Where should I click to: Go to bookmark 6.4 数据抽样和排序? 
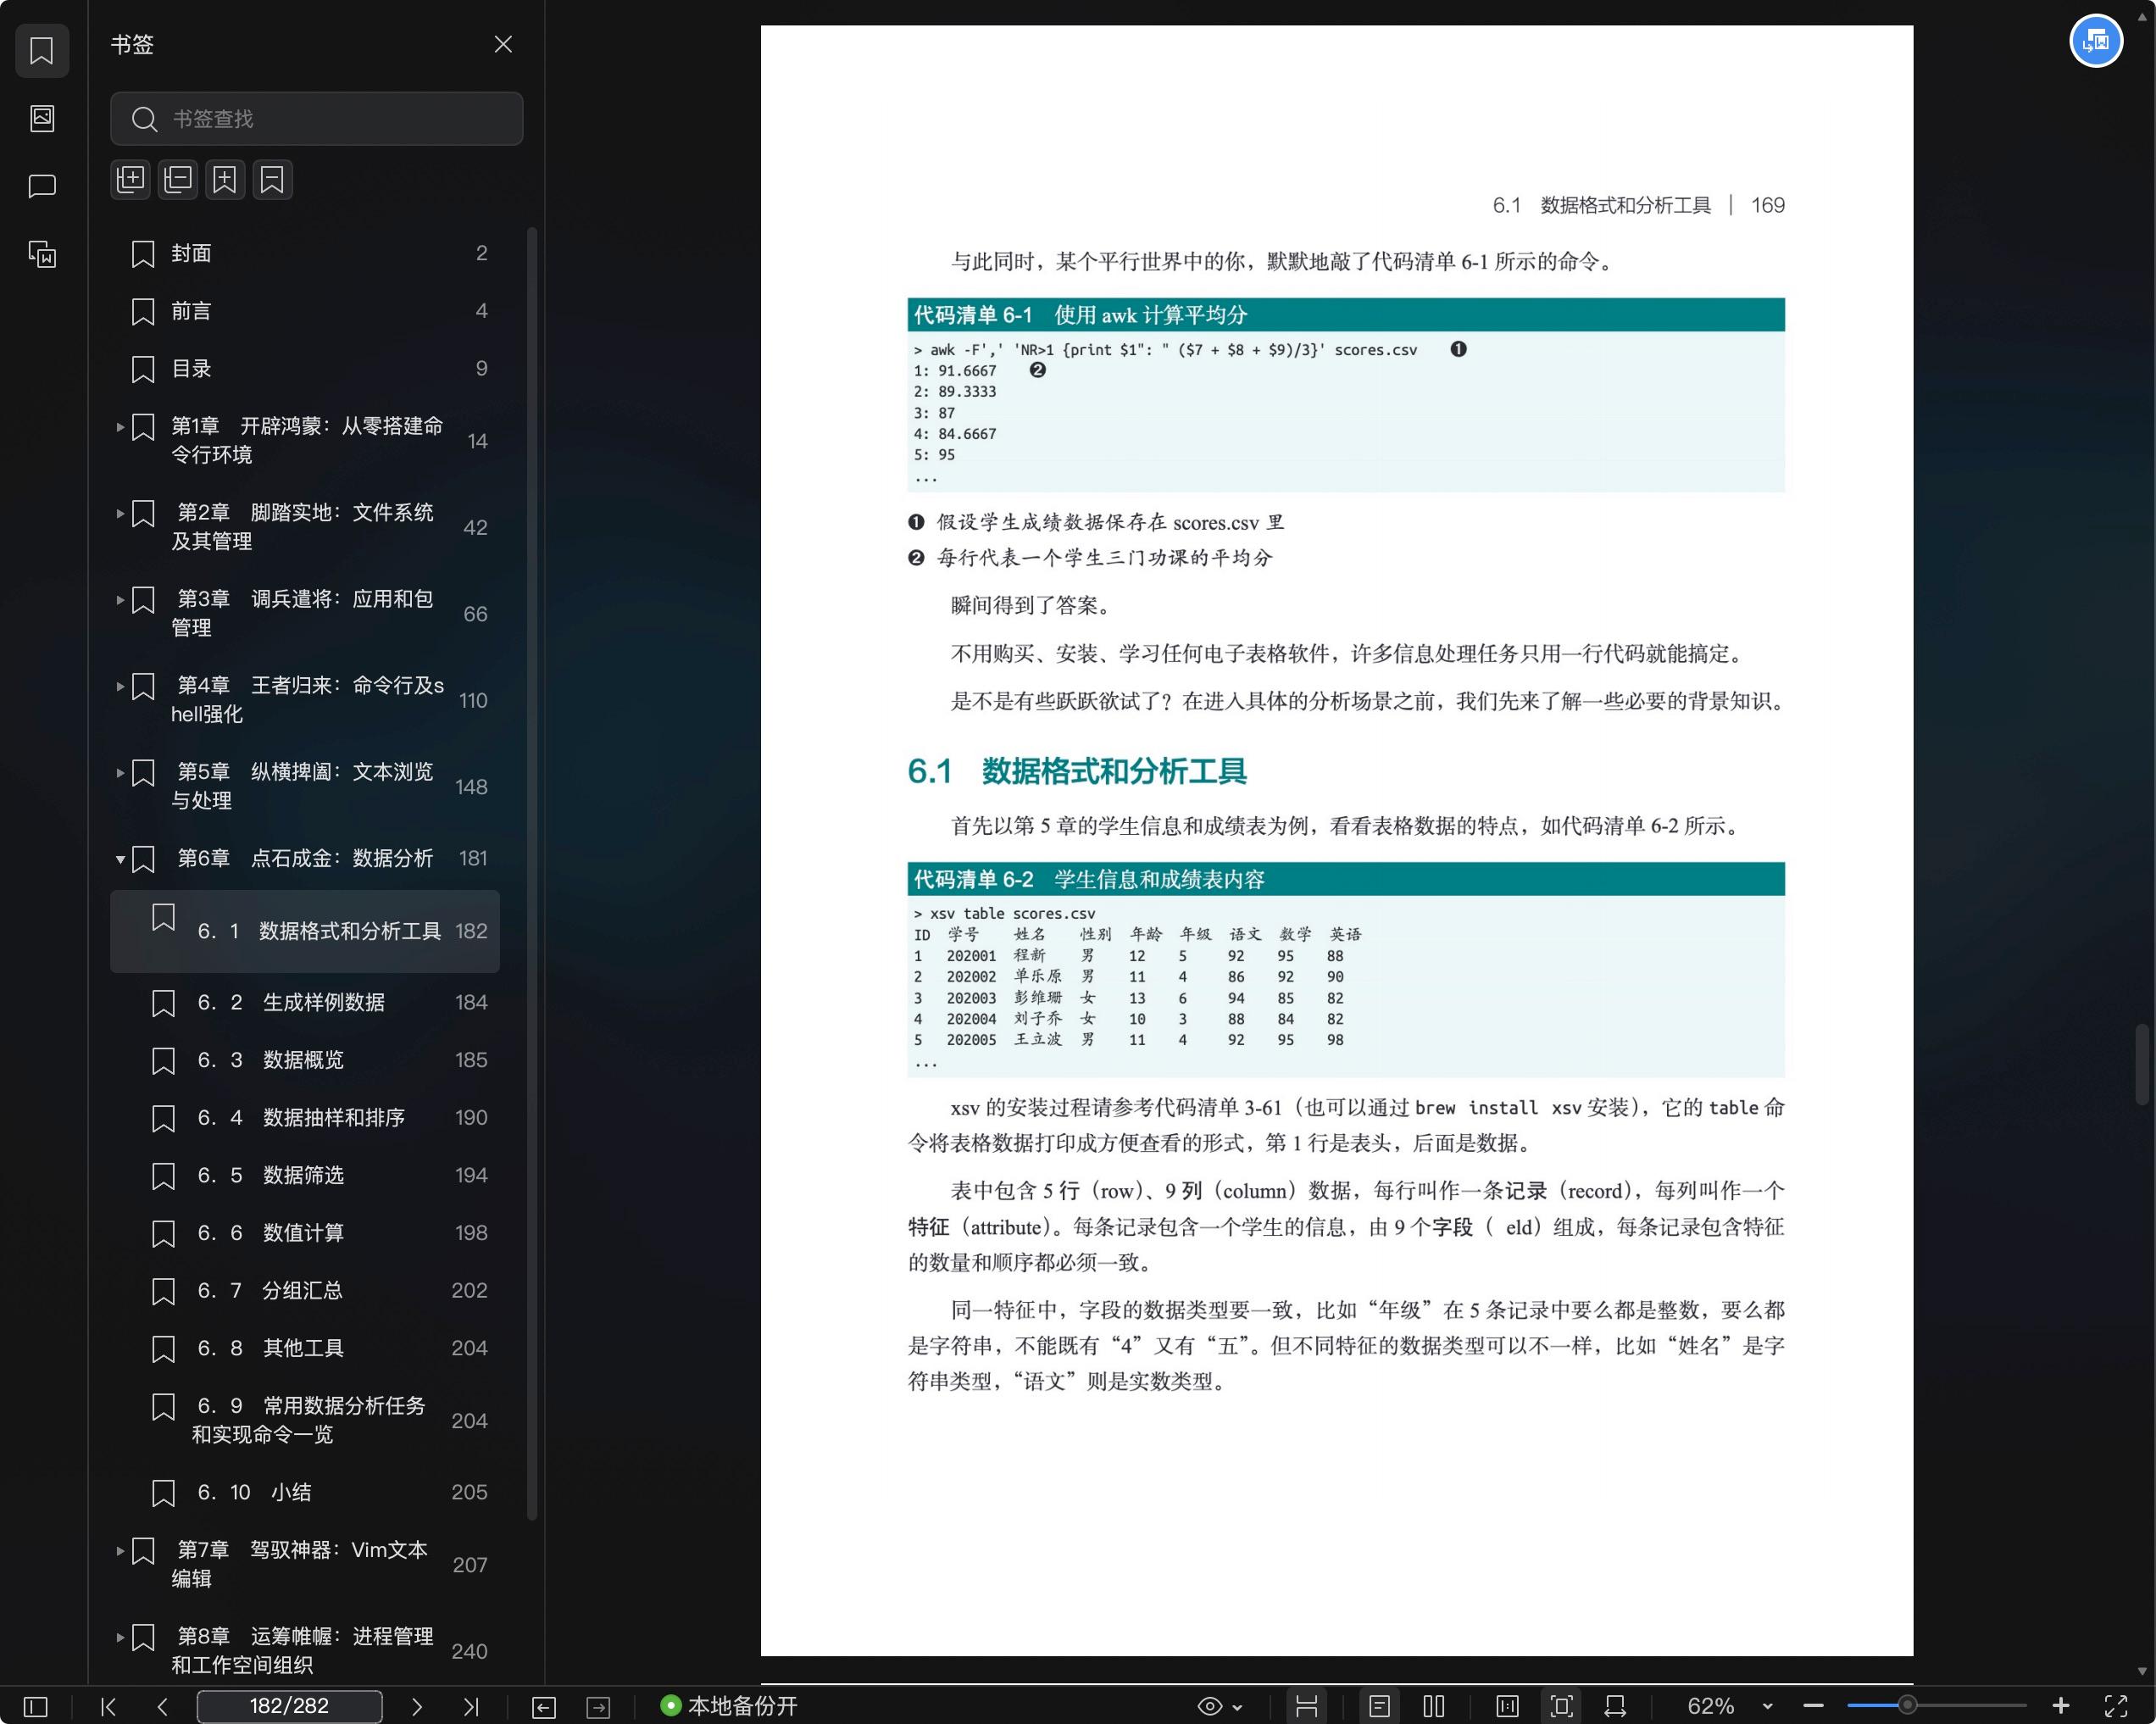point(305,1118)
